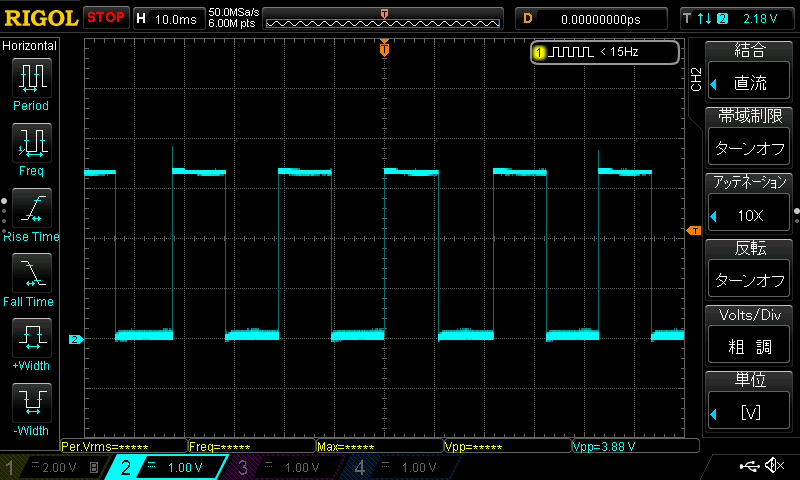800x480 pixels.
Task: Select the active channel 2 tab
Action: point(166,467)
